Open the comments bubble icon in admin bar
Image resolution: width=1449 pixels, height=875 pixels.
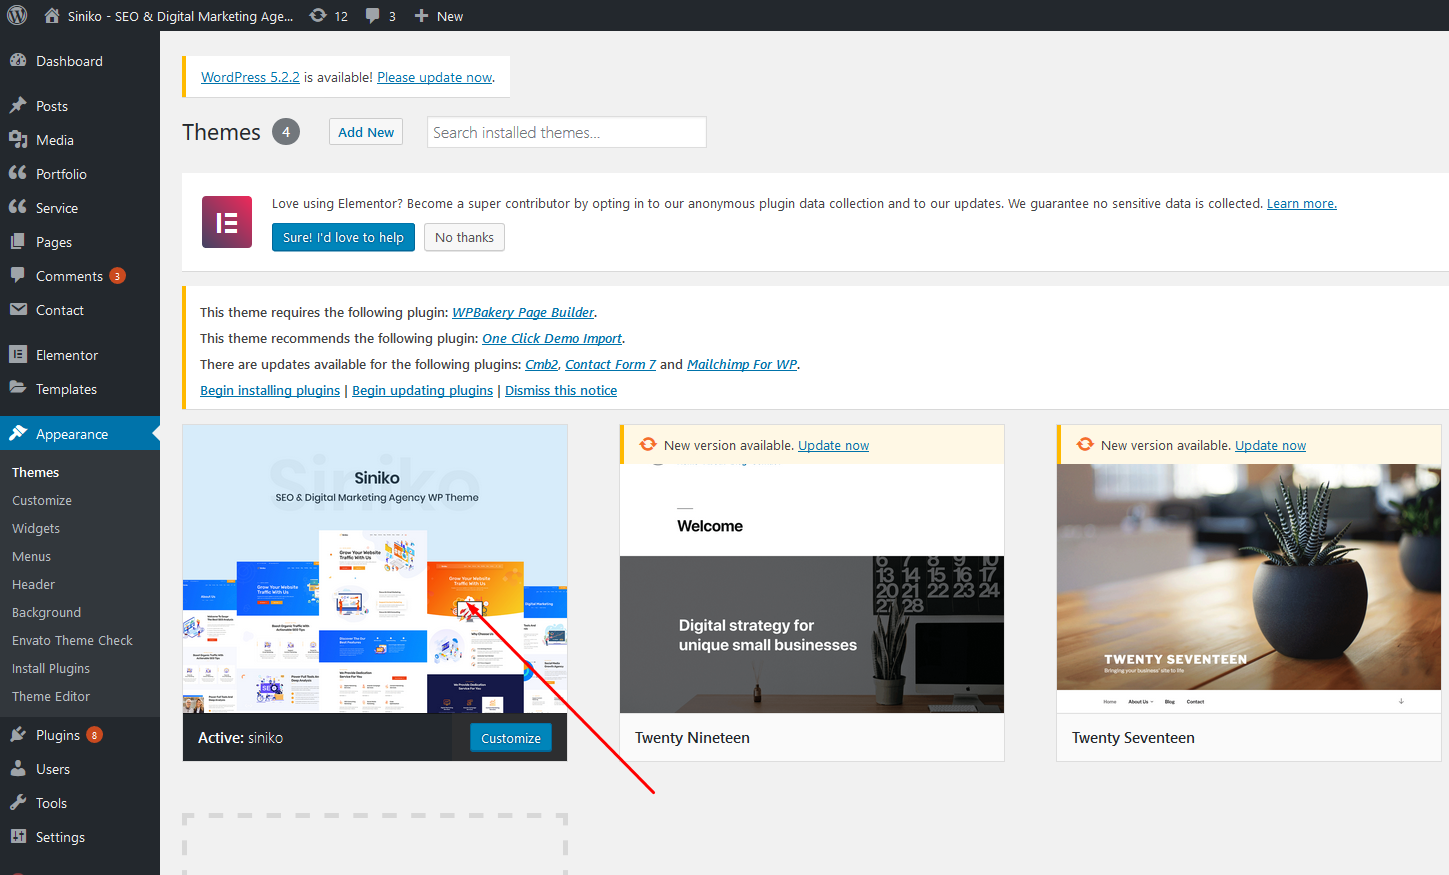point(373,15)
